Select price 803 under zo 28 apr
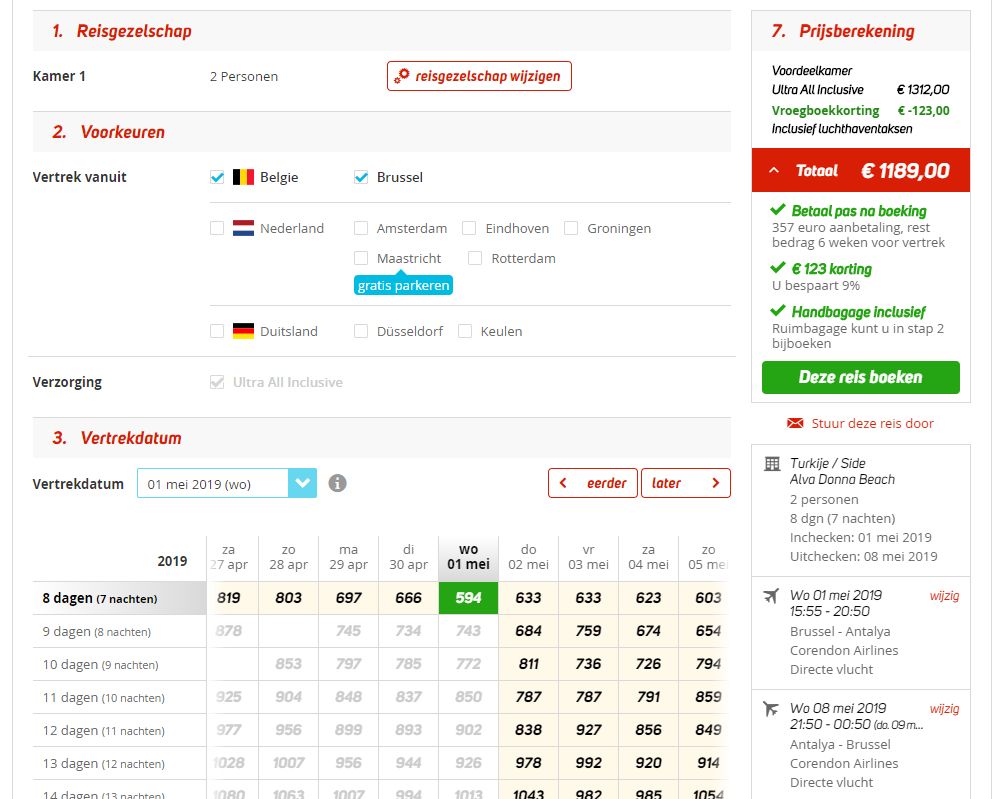This screenshot has width=996, height=799. (288, 598)
